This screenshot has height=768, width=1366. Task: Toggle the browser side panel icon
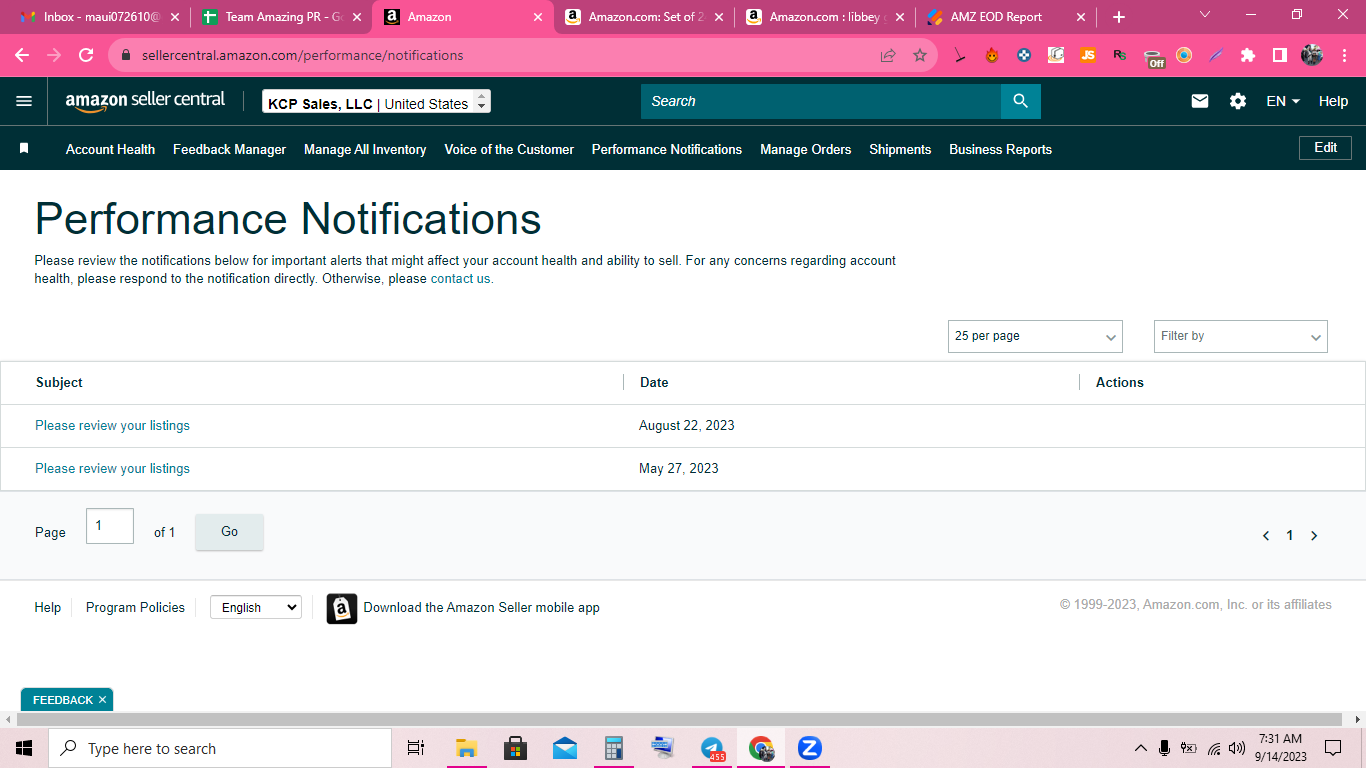(1280, 55)
